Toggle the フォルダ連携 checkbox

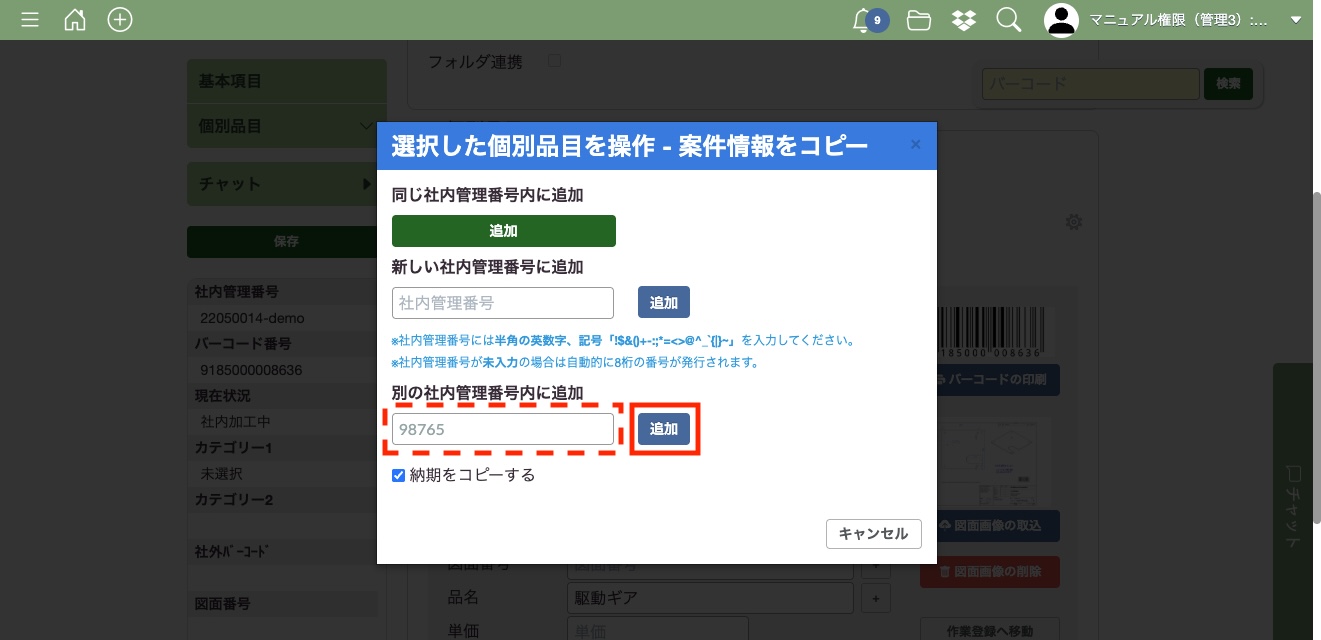coord(554,62)
